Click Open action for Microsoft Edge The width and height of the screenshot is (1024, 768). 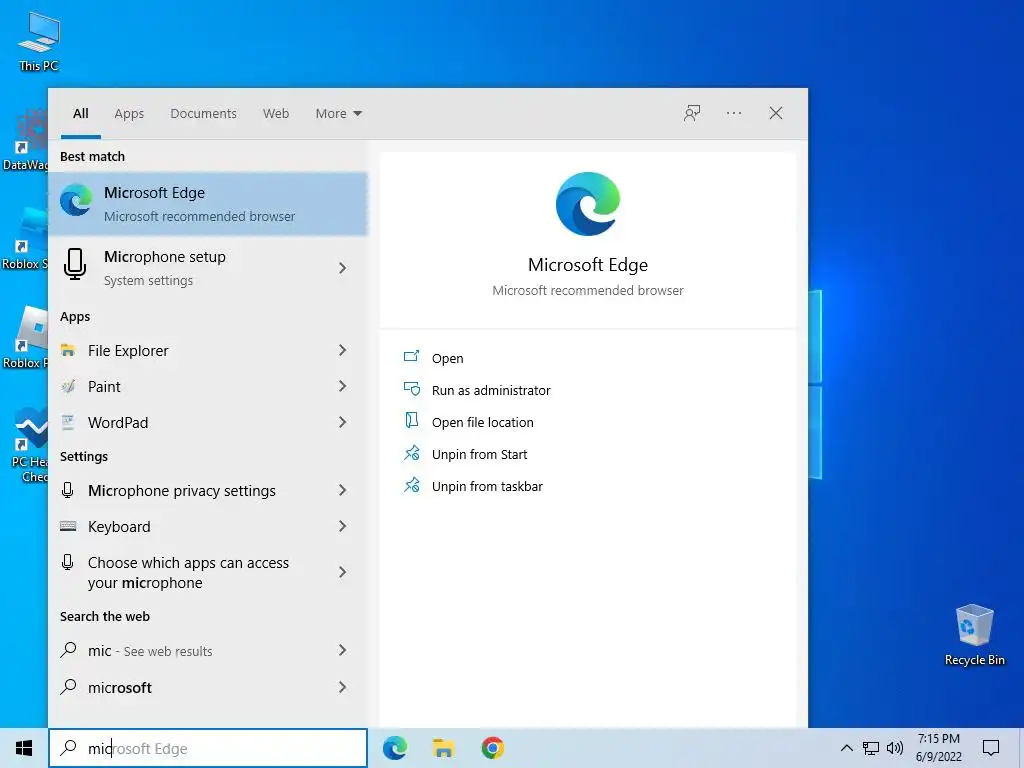click(447, 358)
